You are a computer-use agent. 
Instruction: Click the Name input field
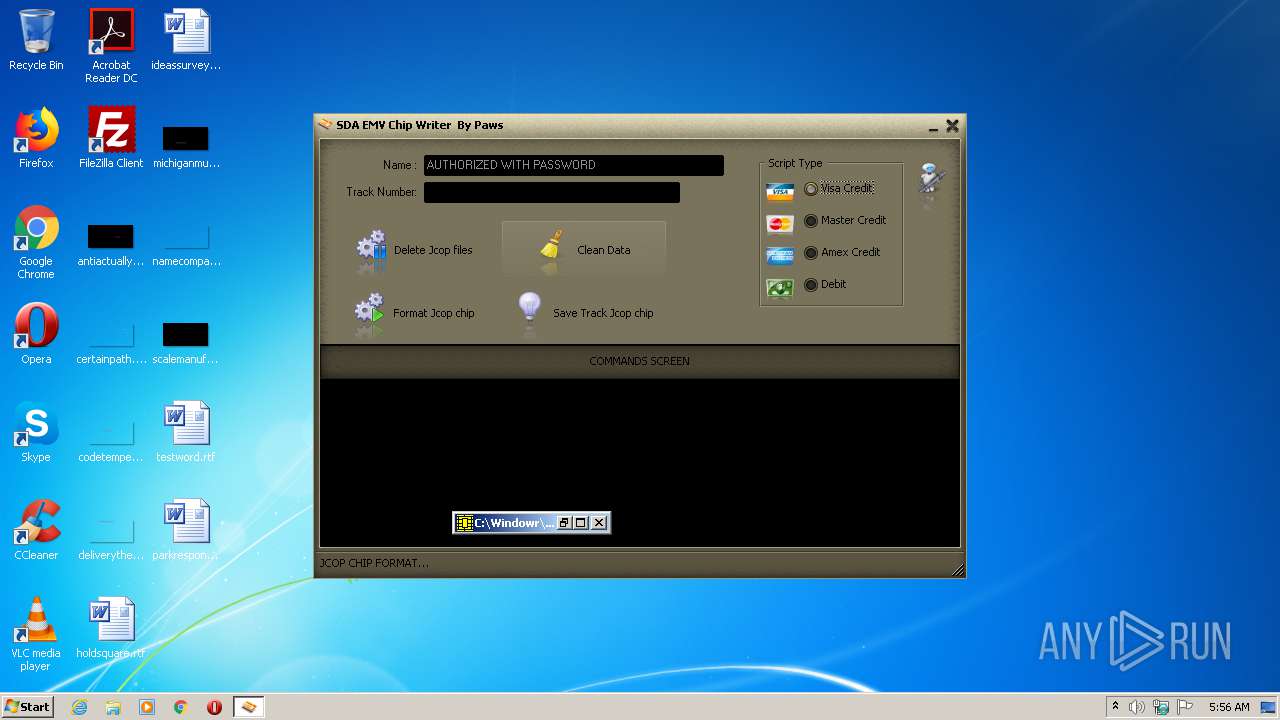point(574,165)
